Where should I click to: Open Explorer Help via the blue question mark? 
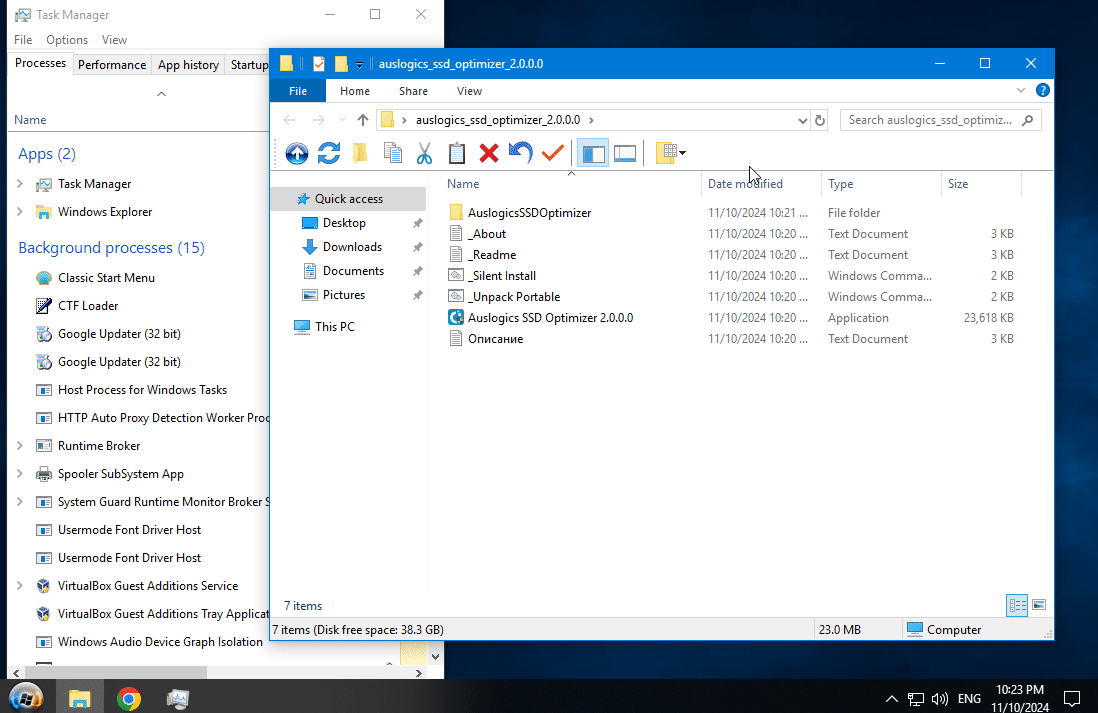click(1043, 90)
